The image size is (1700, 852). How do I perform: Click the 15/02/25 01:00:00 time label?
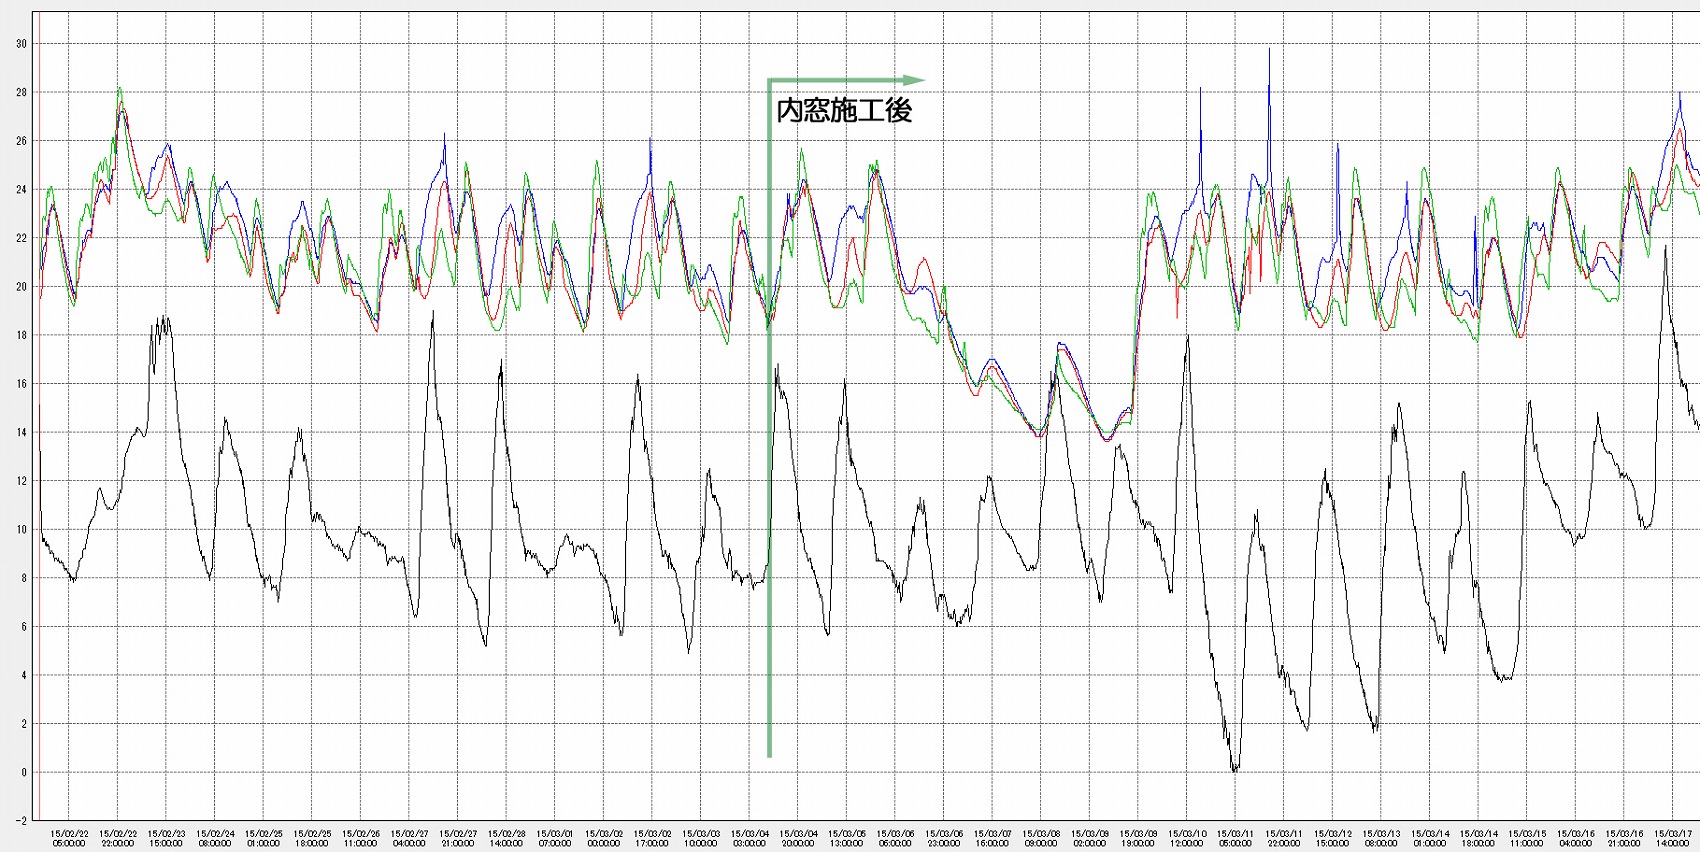point(264,838)
